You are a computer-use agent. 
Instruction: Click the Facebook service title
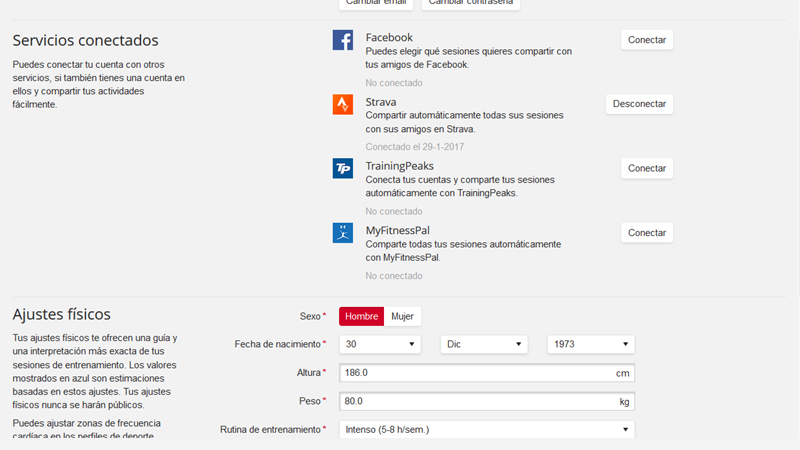389,38
